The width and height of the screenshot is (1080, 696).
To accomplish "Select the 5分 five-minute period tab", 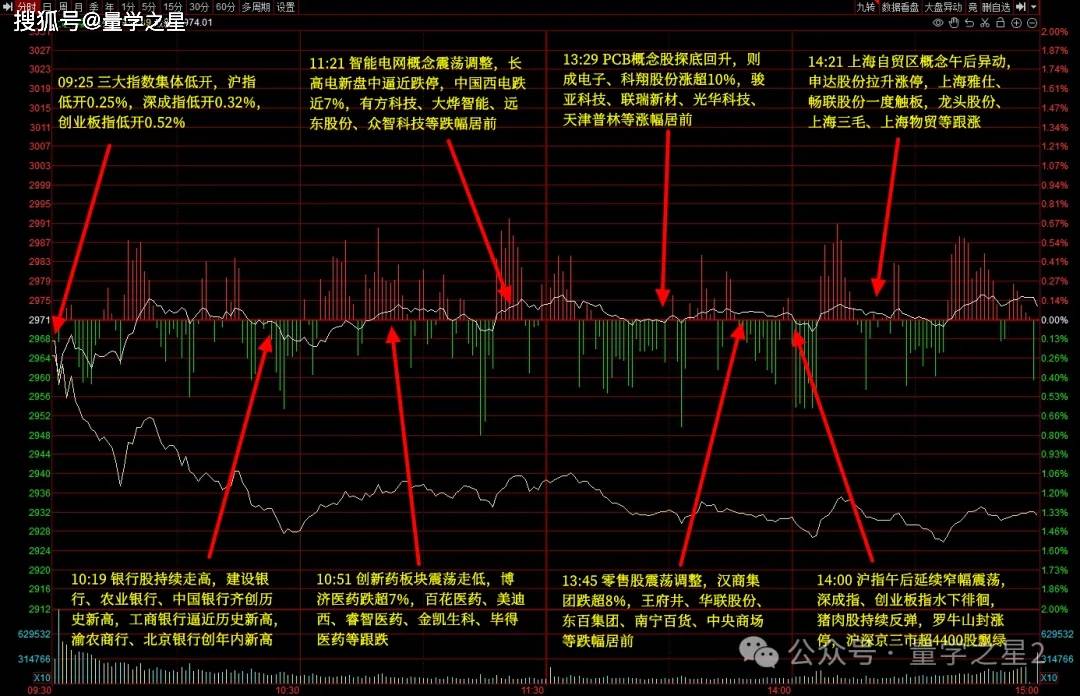I will click(149, 7).
